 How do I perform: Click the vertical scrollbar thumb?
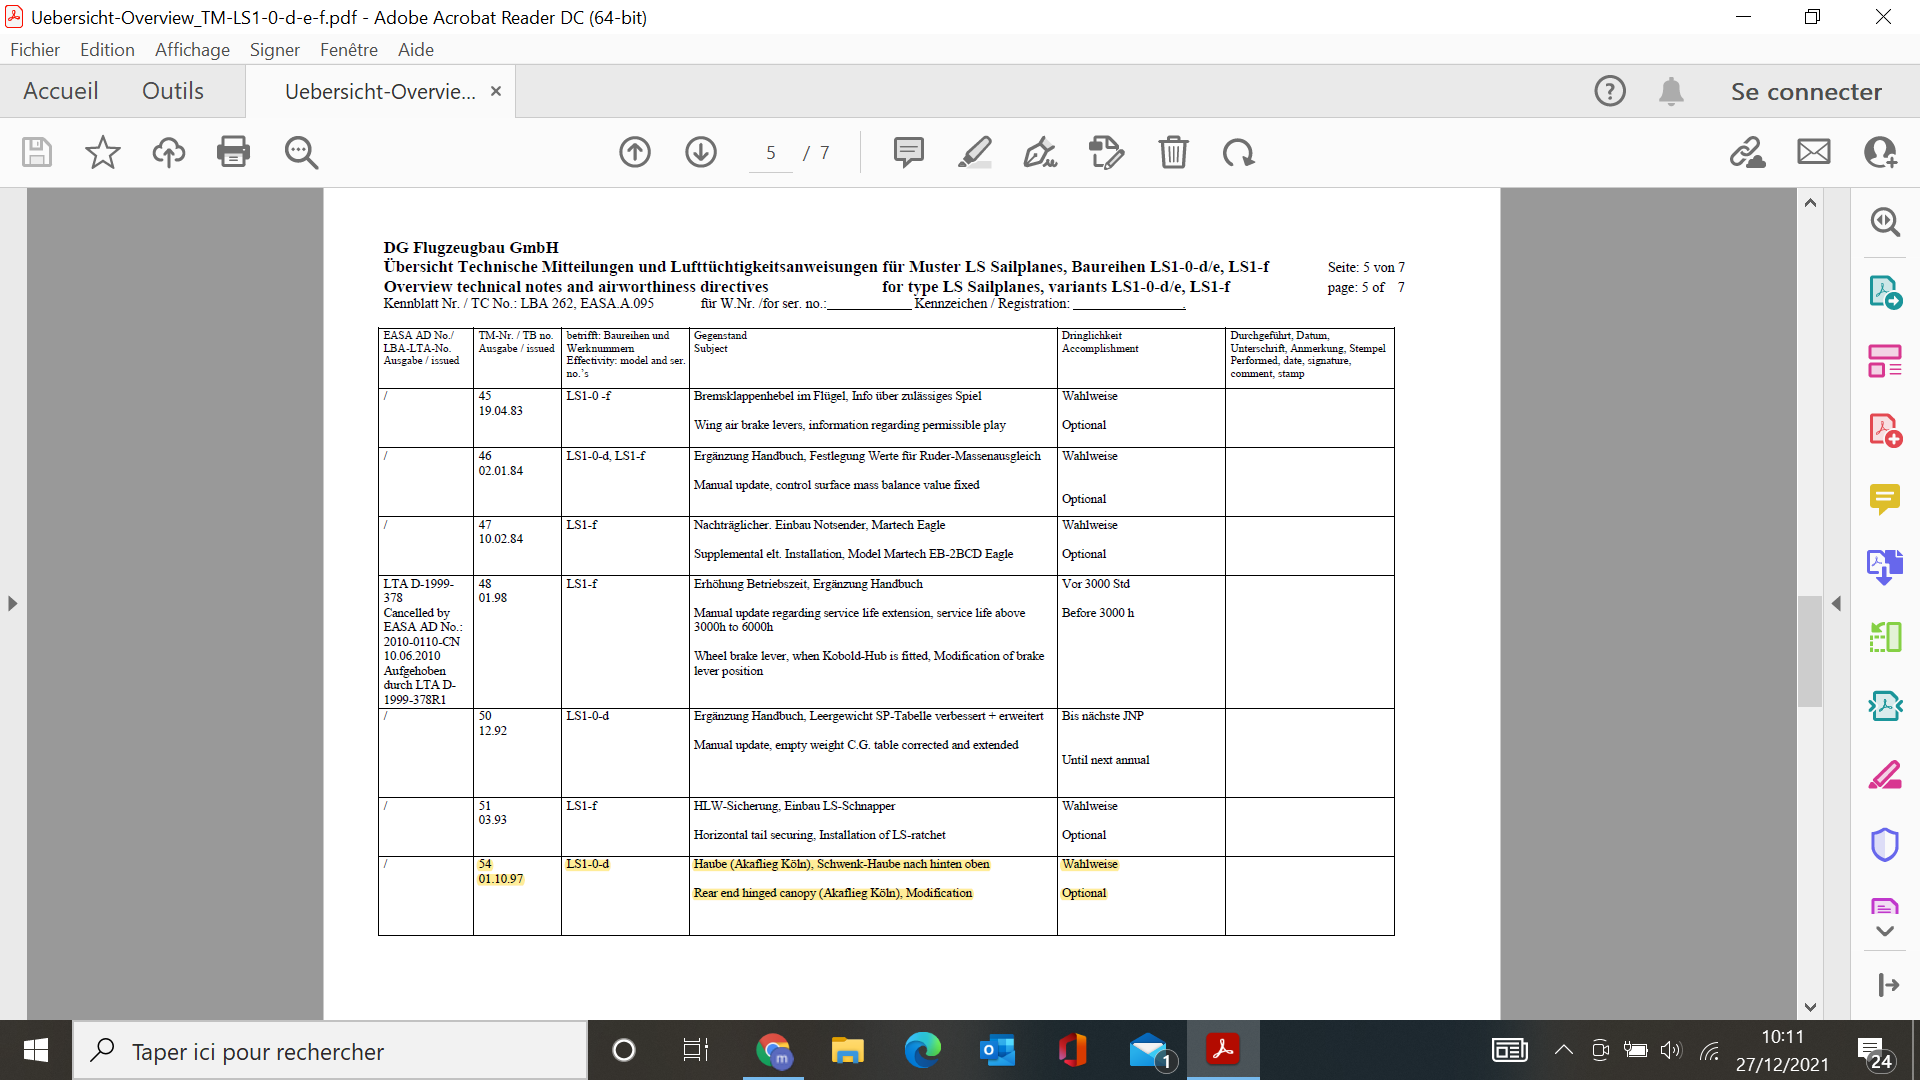[x=1810, y=650]
